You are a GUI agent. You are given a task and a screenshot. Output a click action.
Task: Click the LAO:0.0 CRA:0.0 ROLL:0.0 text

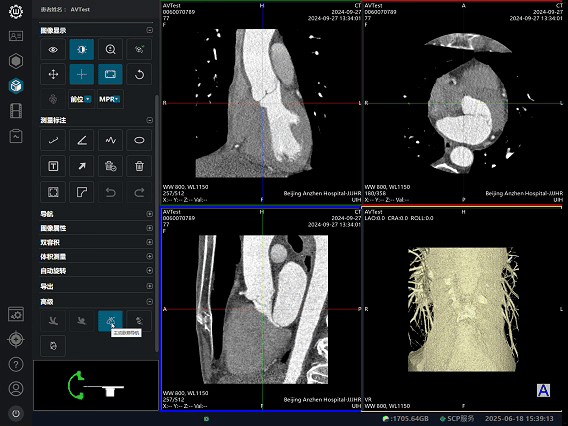399,218
